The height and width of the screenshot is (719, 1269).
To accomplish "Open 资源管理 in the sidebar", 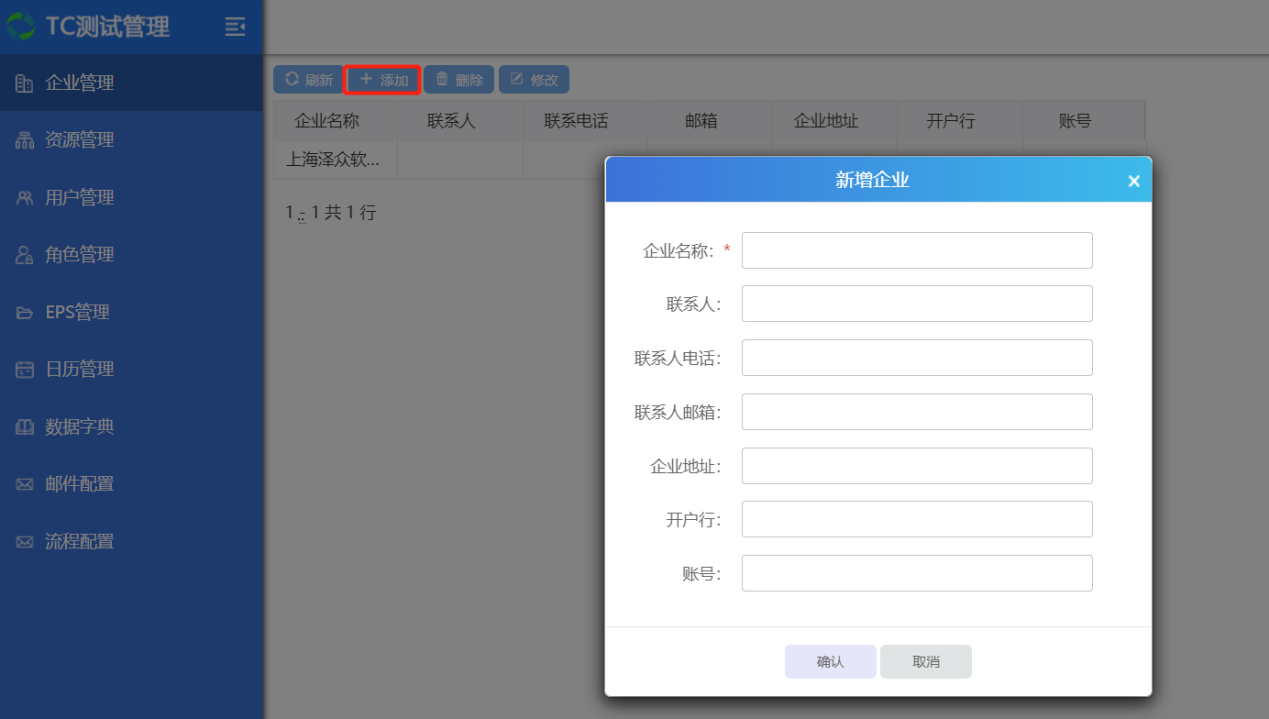I will coord(80,140).
